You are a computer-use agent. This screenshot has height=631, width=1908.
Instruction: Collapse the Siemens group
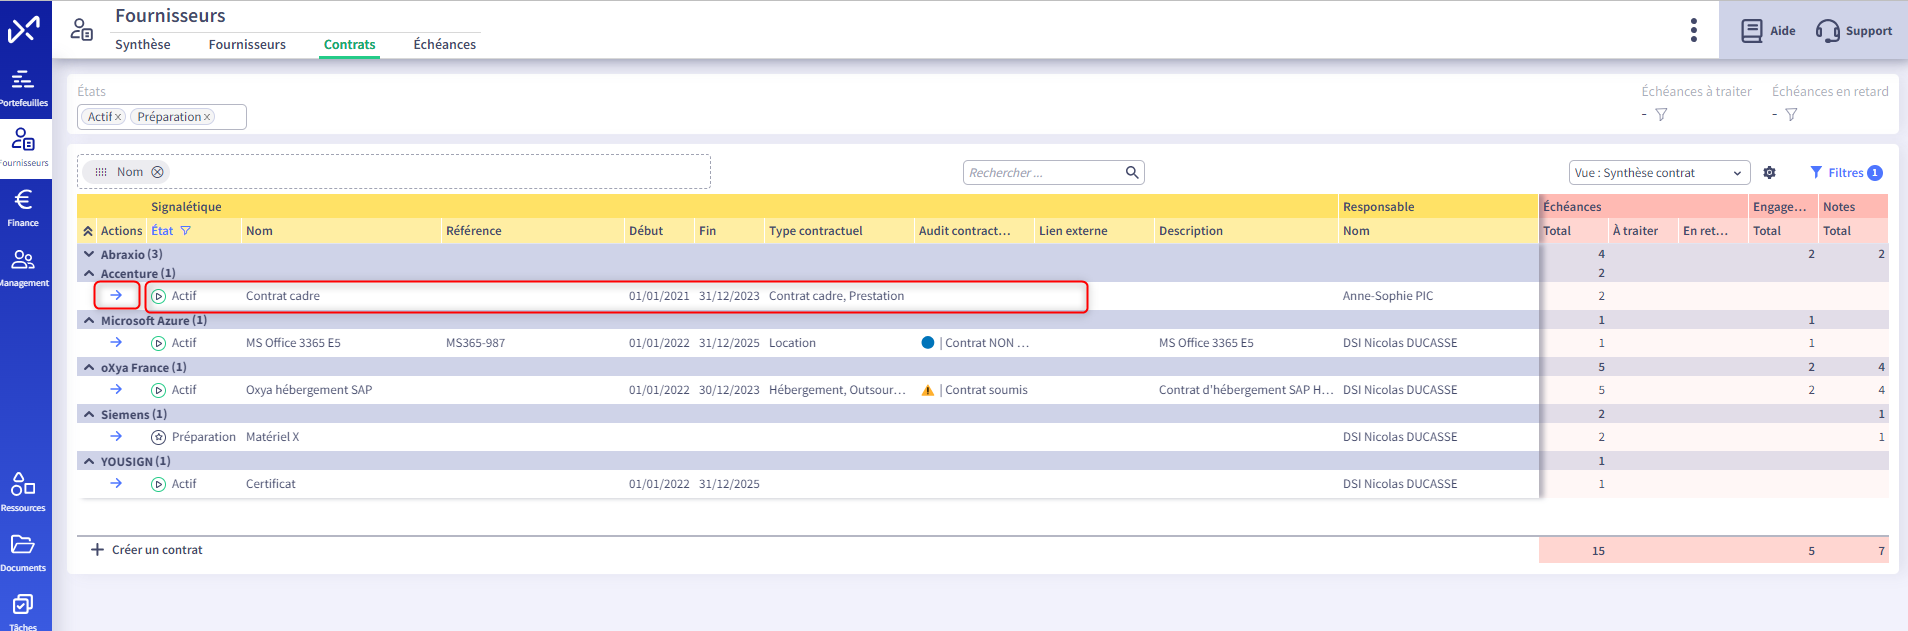pyautogui.click(x=89, y=414)
